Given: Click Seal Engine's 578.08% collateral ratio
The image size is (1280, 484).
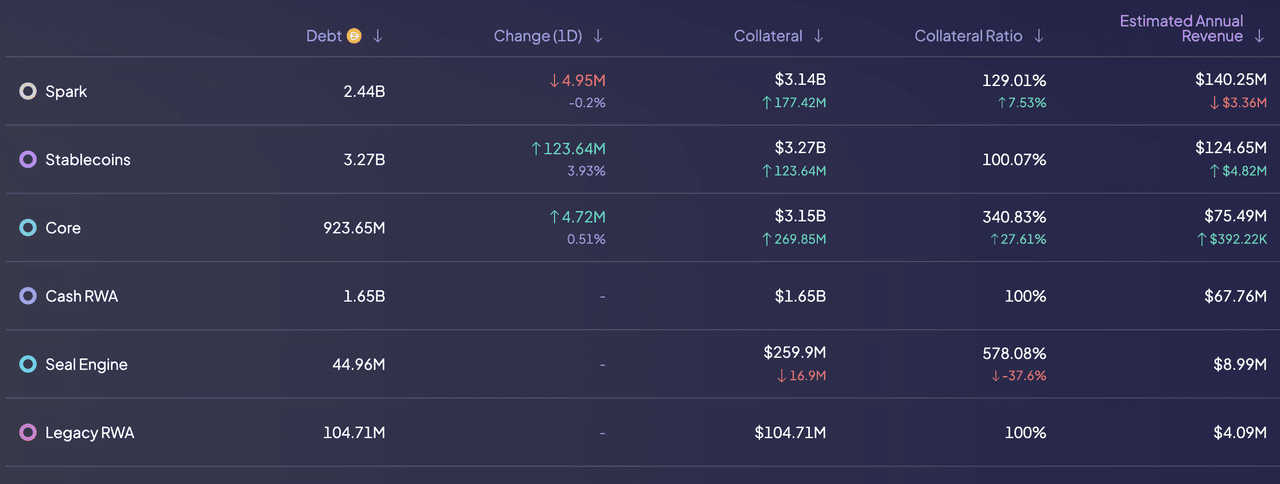Looking at the screenshot, I should [x=1014, y=353].
